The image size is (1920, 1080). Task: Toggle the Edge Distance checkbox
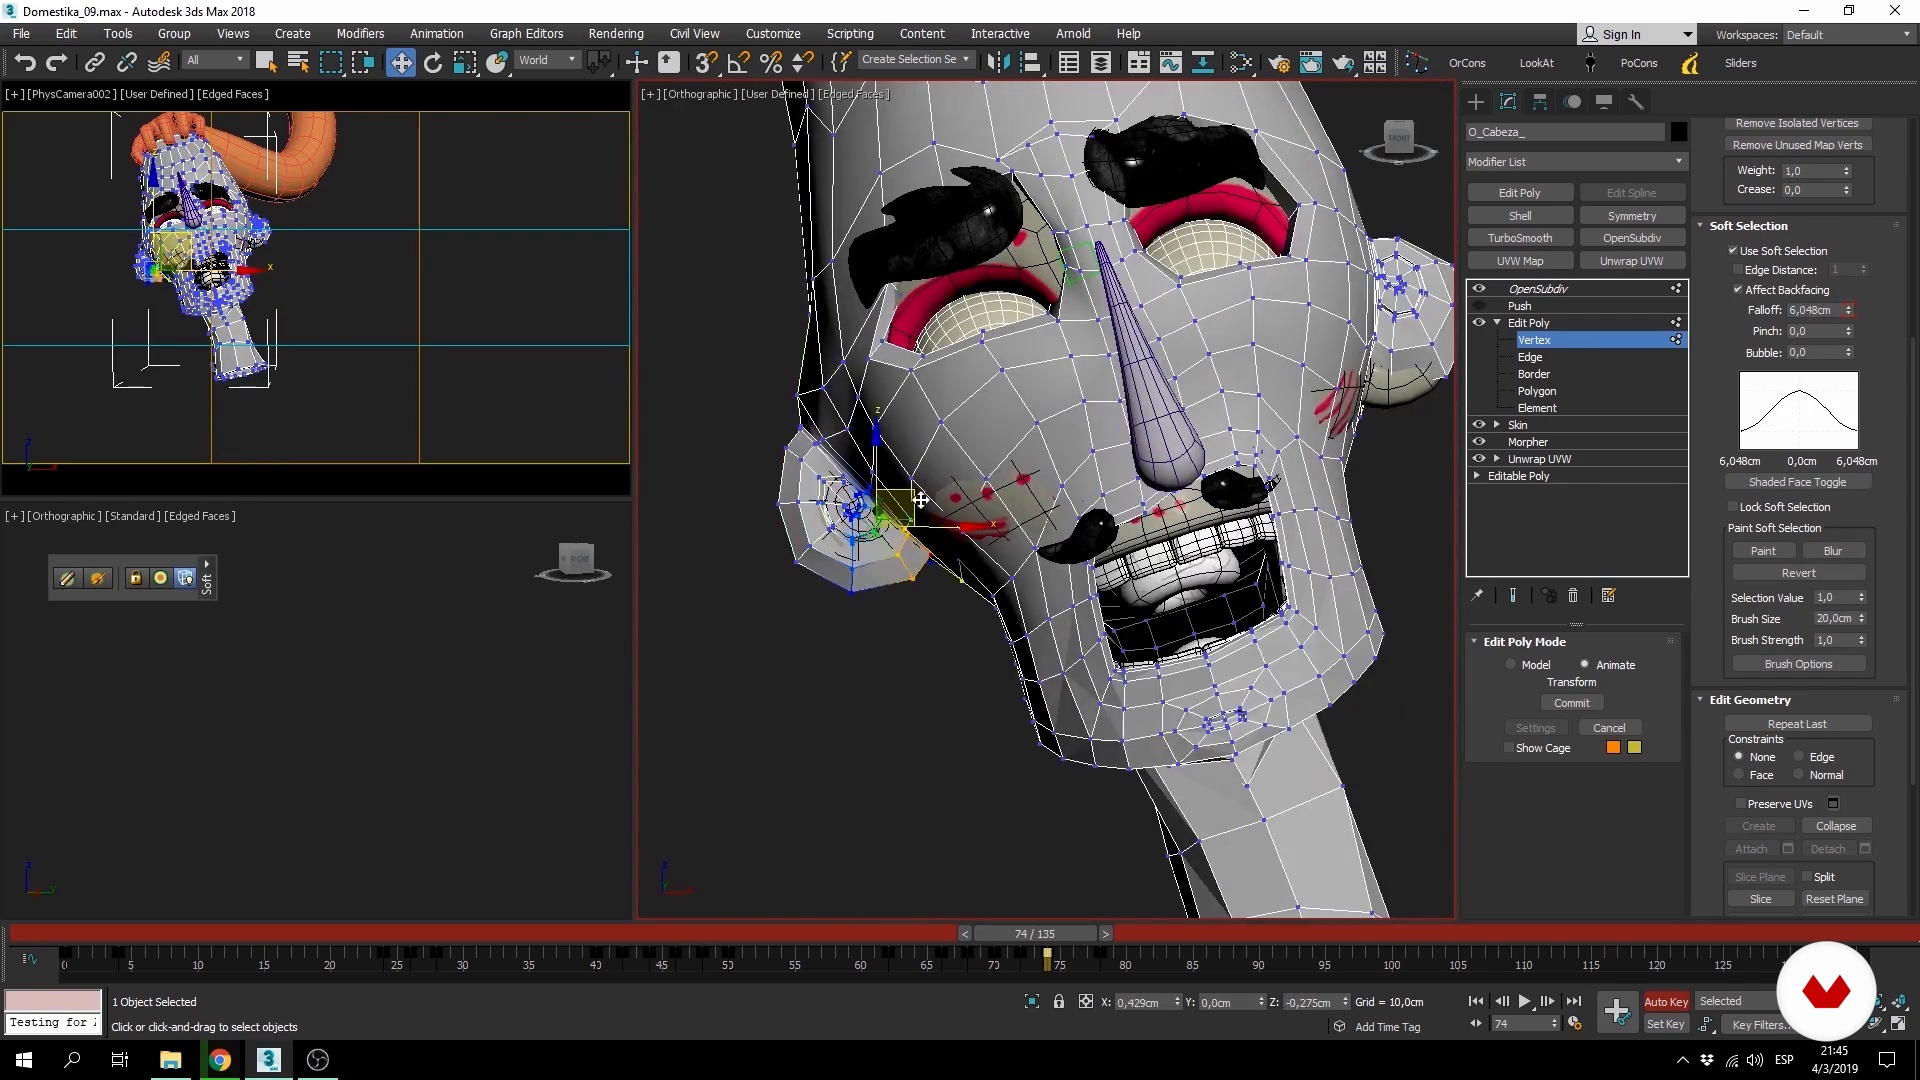click(x=1738, y=270)
